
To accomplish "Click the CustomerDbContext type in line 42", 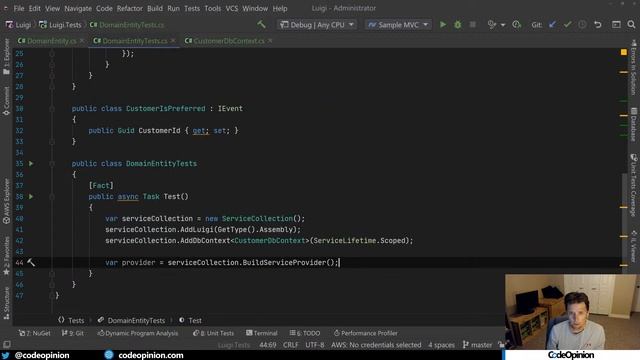I will pyautogui.click(x=269, y=240).
